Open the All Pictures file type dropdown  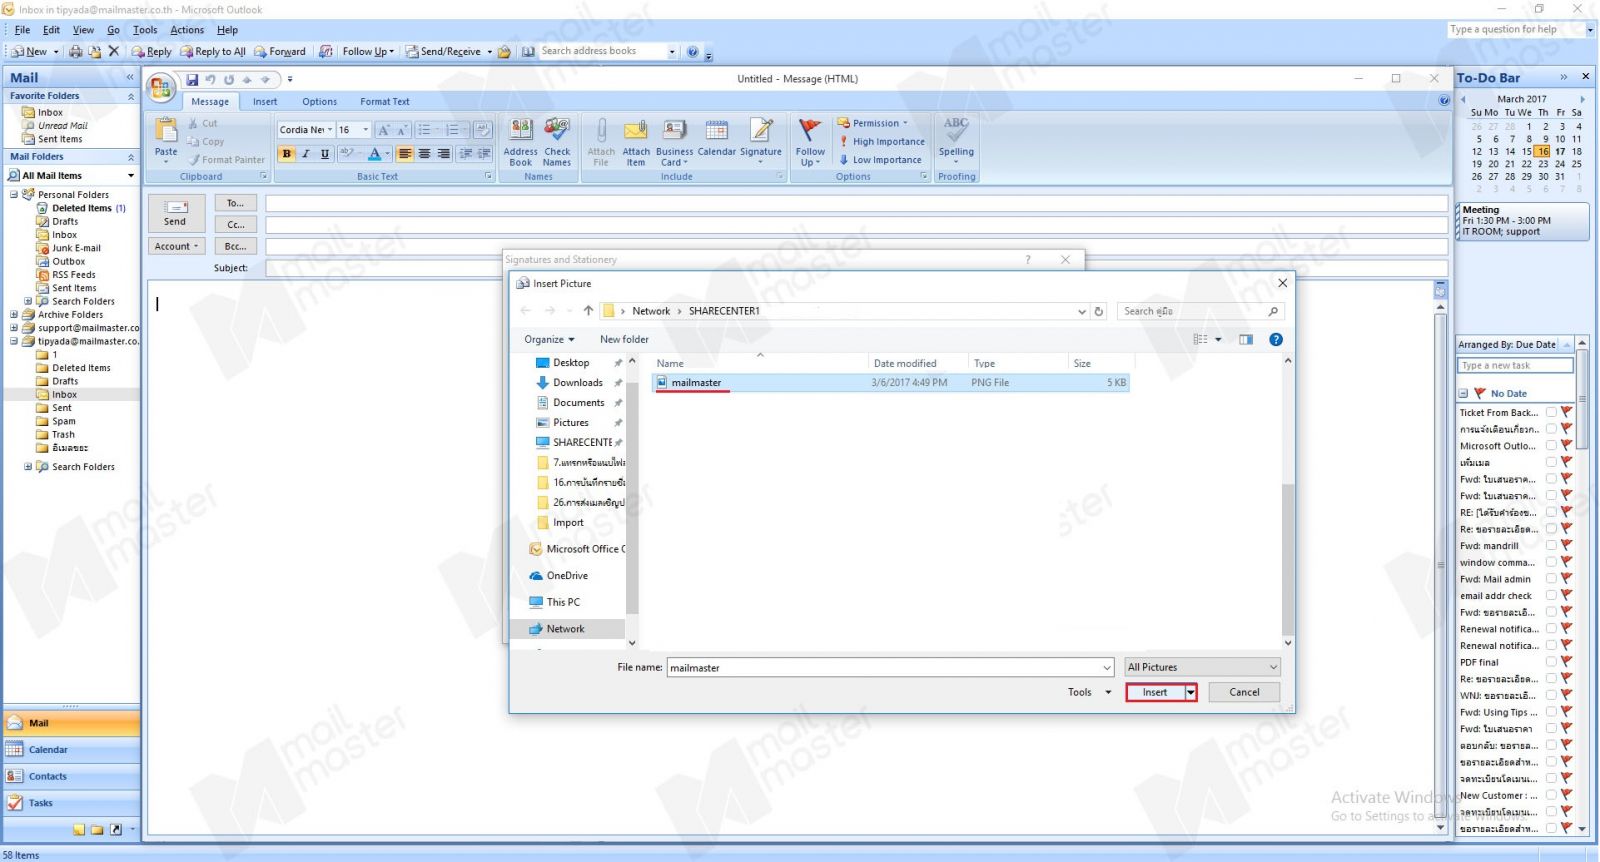(1202, 667)
